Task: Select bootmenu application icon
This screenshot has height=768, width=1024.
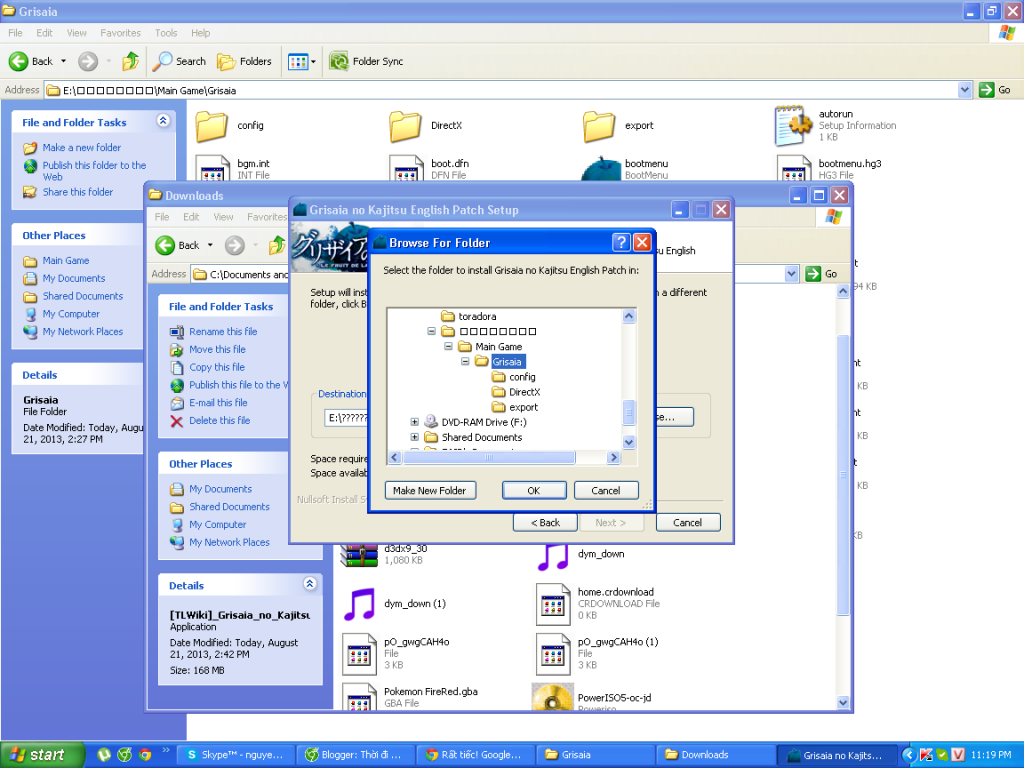Action: tap(601, 168)
